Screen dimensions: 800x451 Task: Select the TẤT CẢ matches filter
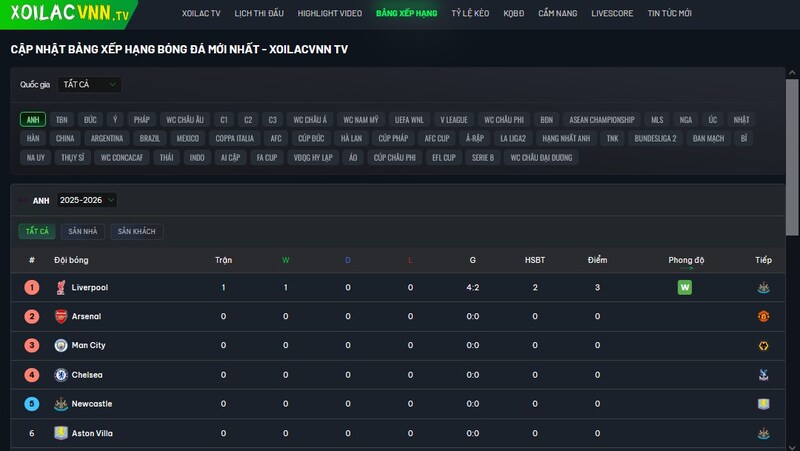37,231
